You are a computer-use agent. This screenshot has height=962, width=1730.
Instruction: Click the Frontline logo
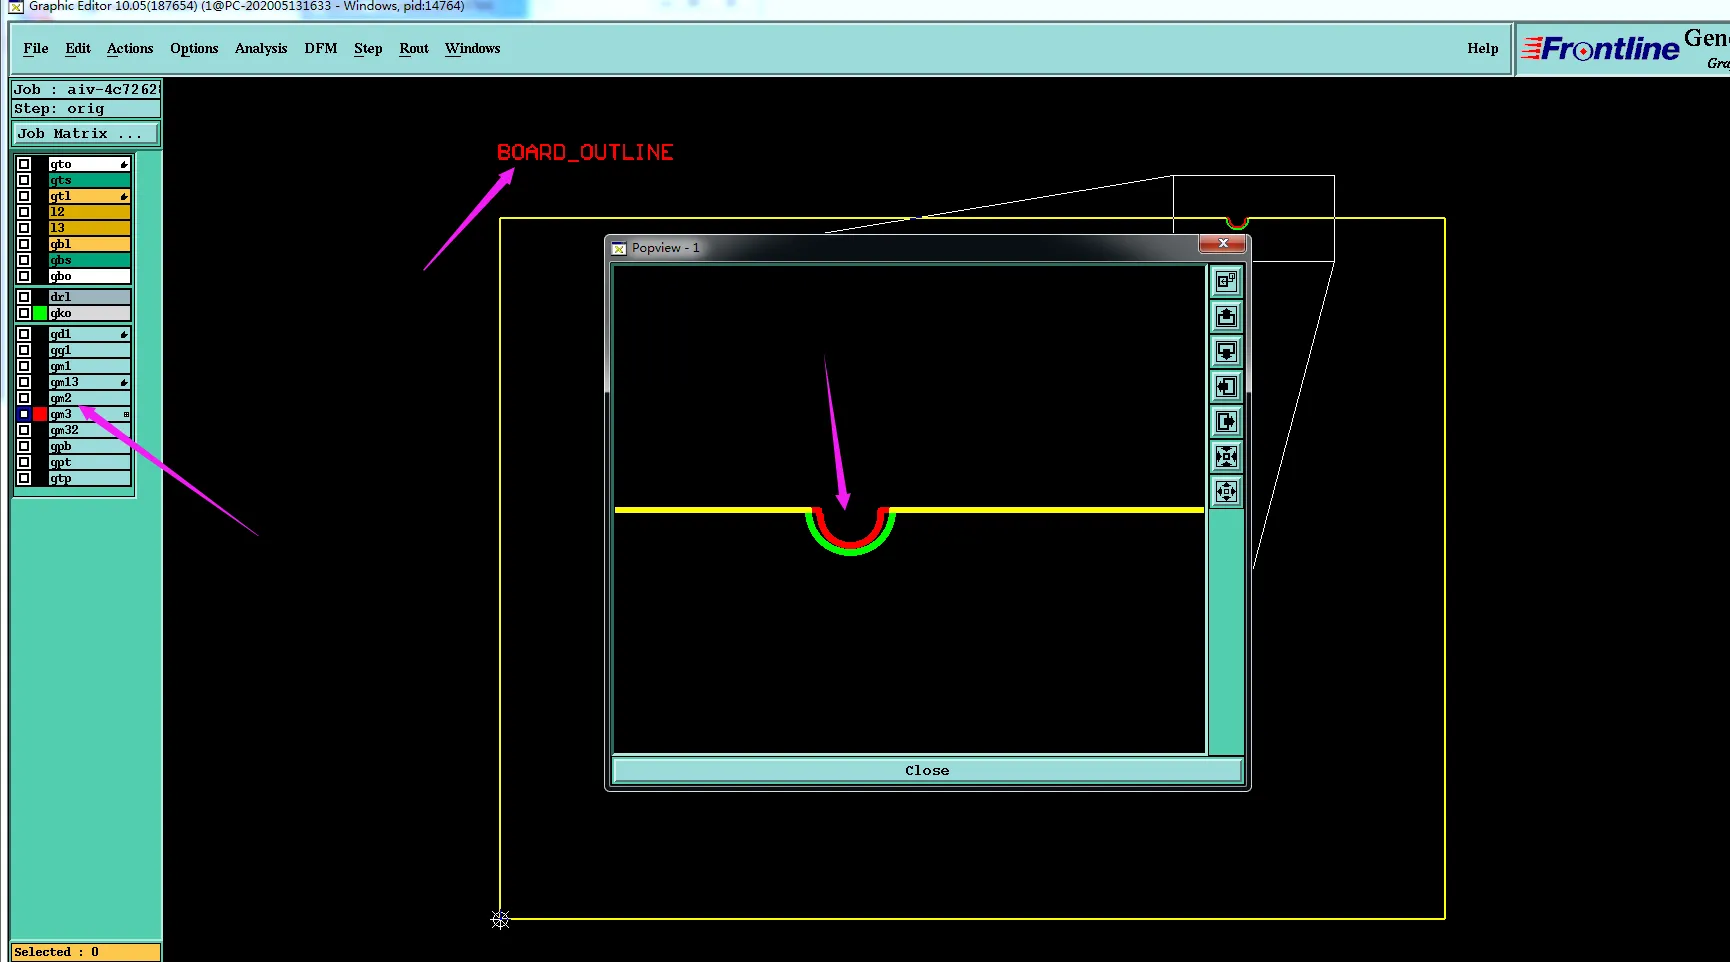tap(1600, 48)
